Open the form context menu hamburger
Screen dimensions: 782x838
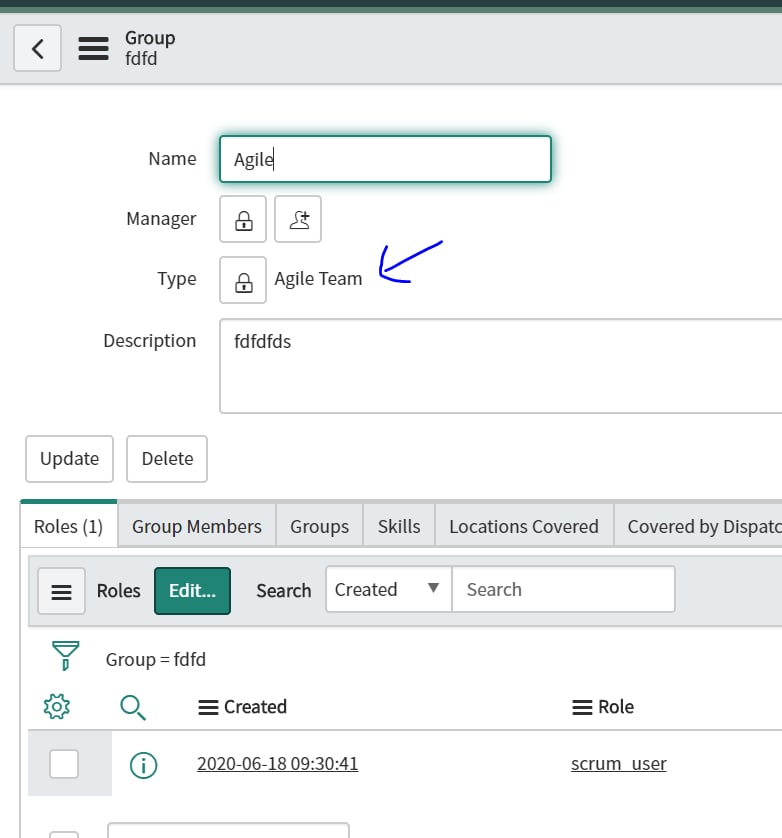tap(94, 47)
